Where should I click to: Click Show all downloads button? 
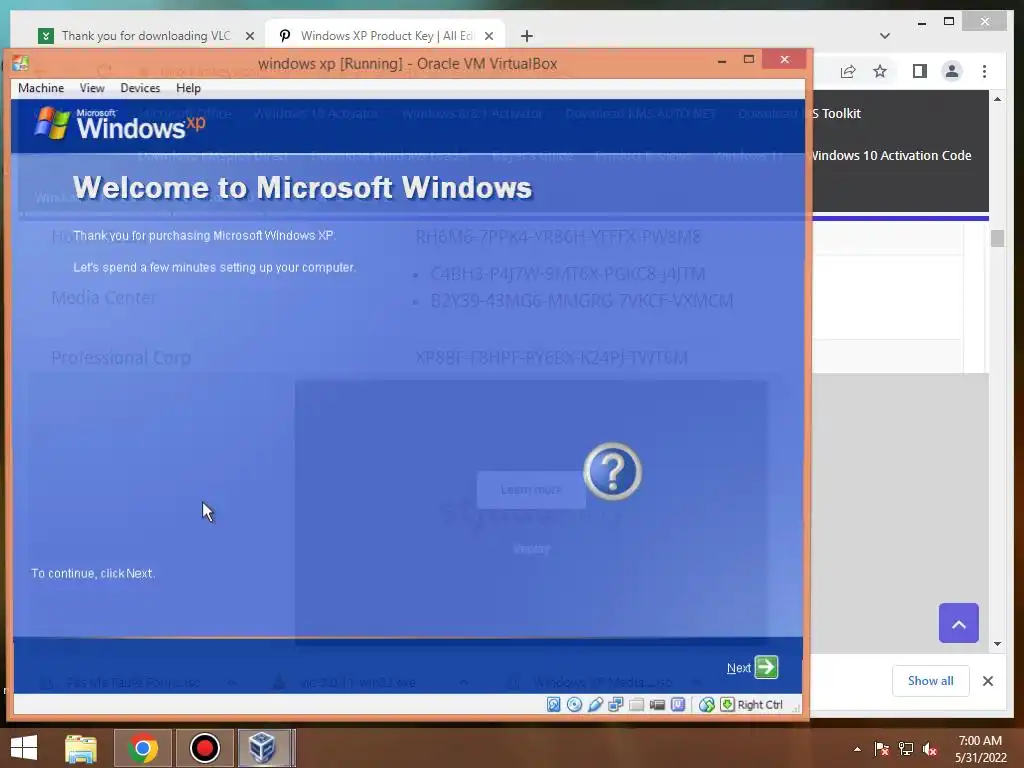[930, 681]
